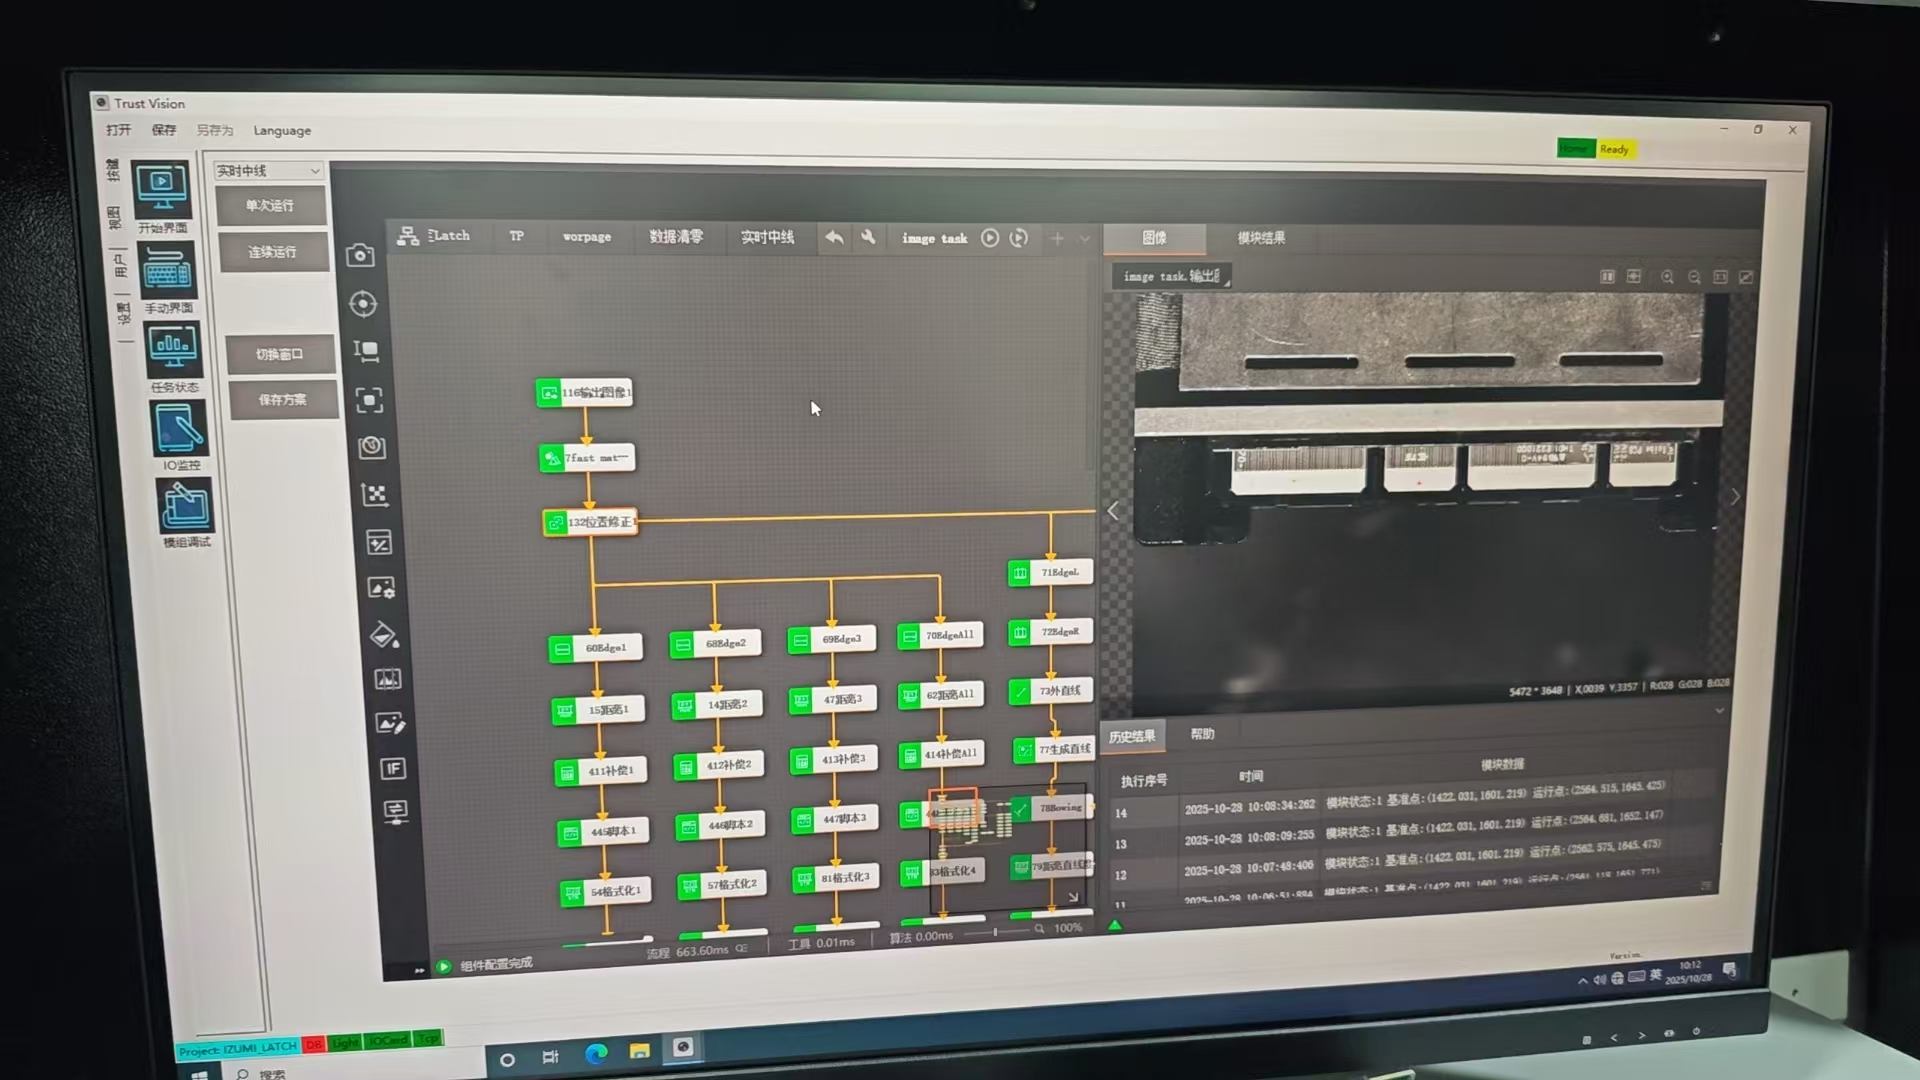
Task: Switch to the 图像 tab
Action: [1154, 238]
